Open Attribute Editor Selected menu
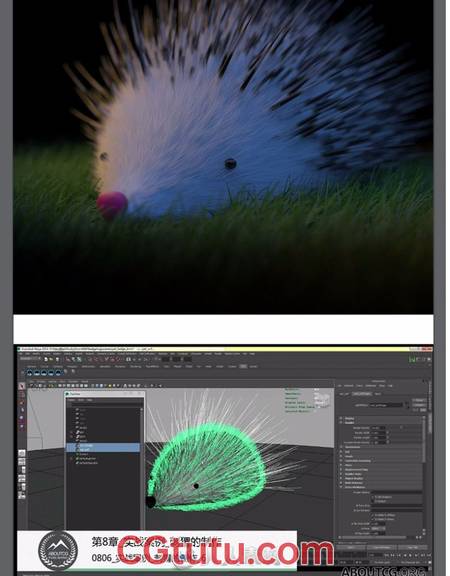The width and height of the screenshot is (450, 576). [x=349, y=386]
